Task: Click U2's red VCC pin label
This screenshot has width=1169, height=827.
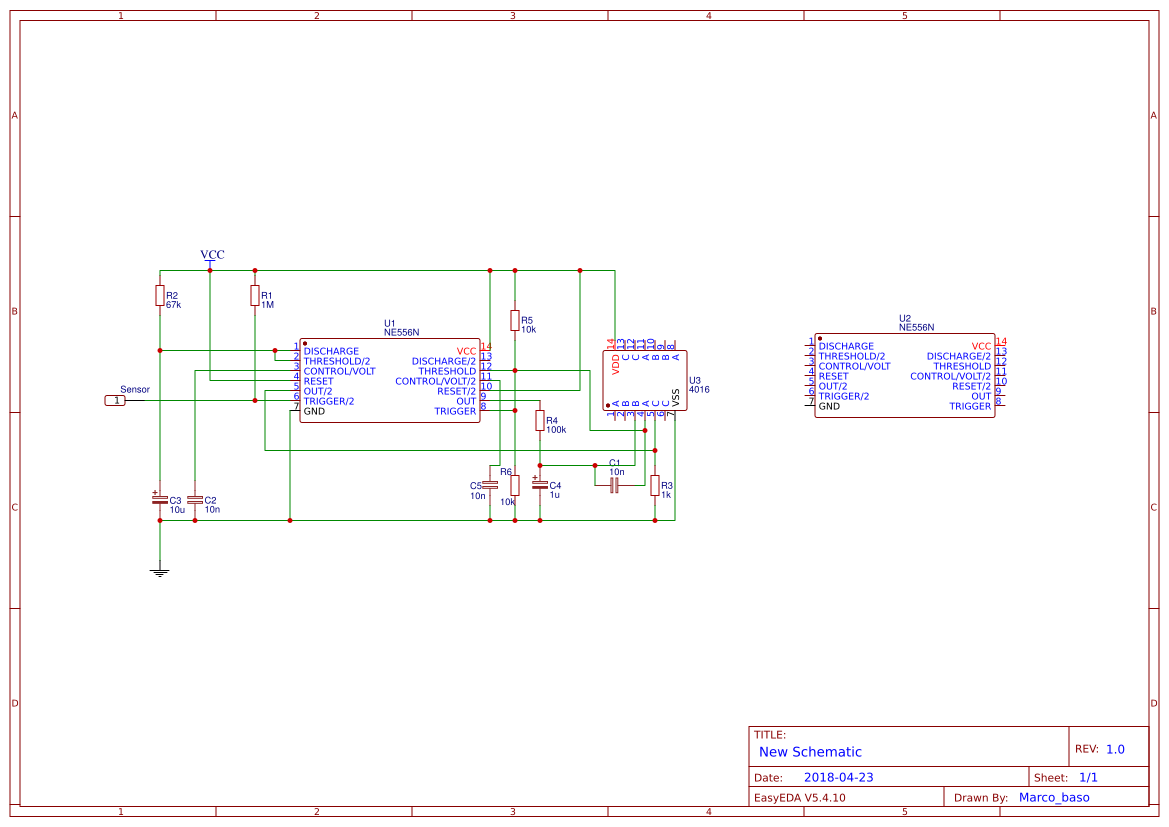Action: [981, 346]
